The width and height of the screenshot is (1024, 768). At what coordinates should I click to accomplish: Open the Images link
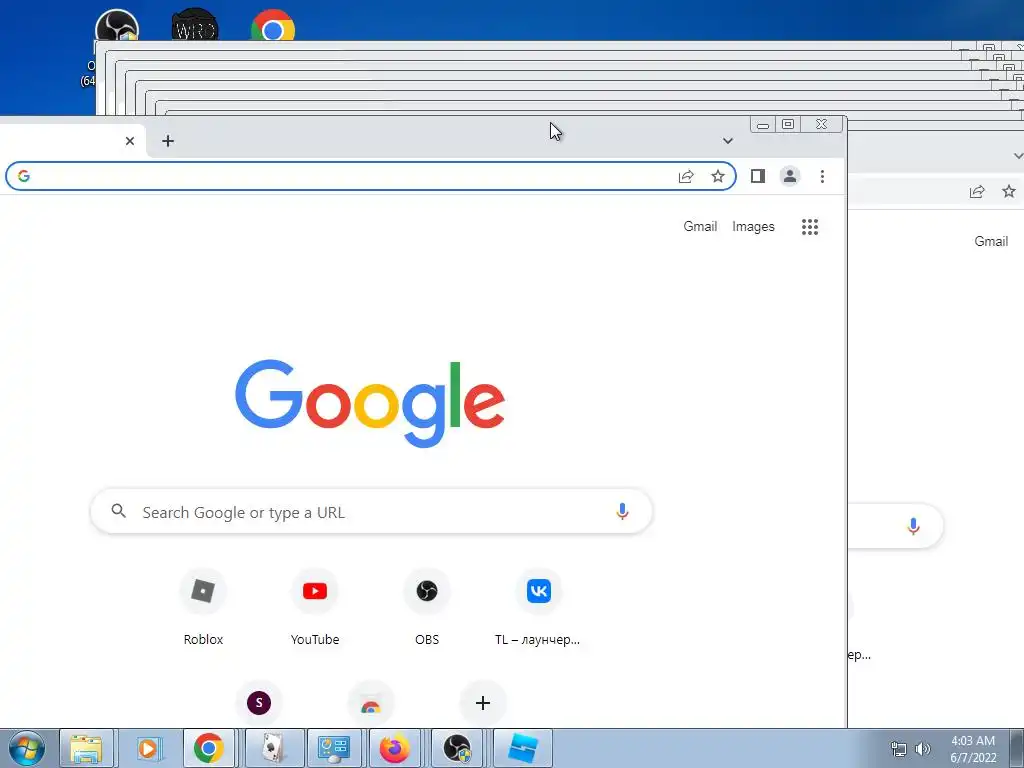point(753,227)
